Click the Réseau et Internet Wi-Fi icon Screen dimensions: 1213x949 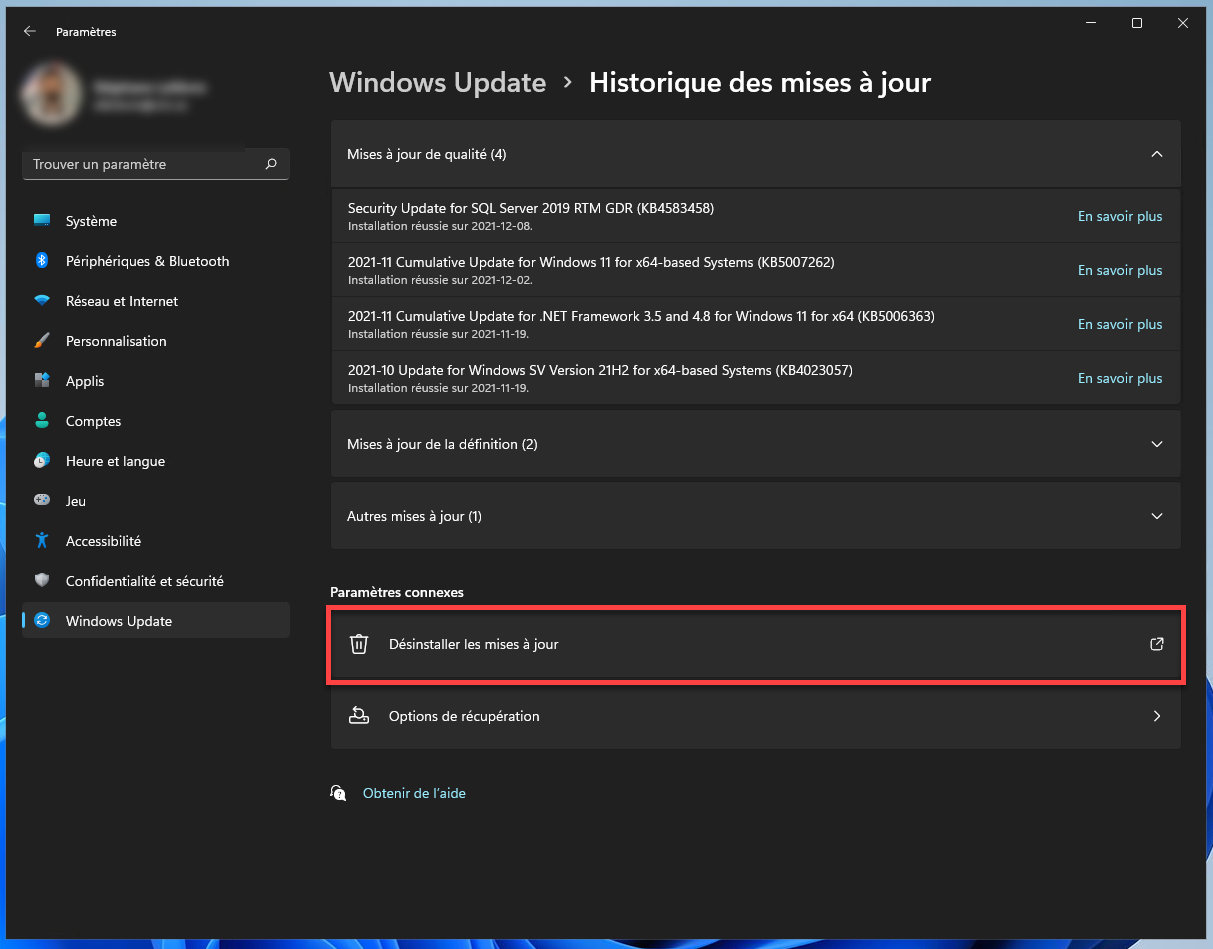pos(42,301)
